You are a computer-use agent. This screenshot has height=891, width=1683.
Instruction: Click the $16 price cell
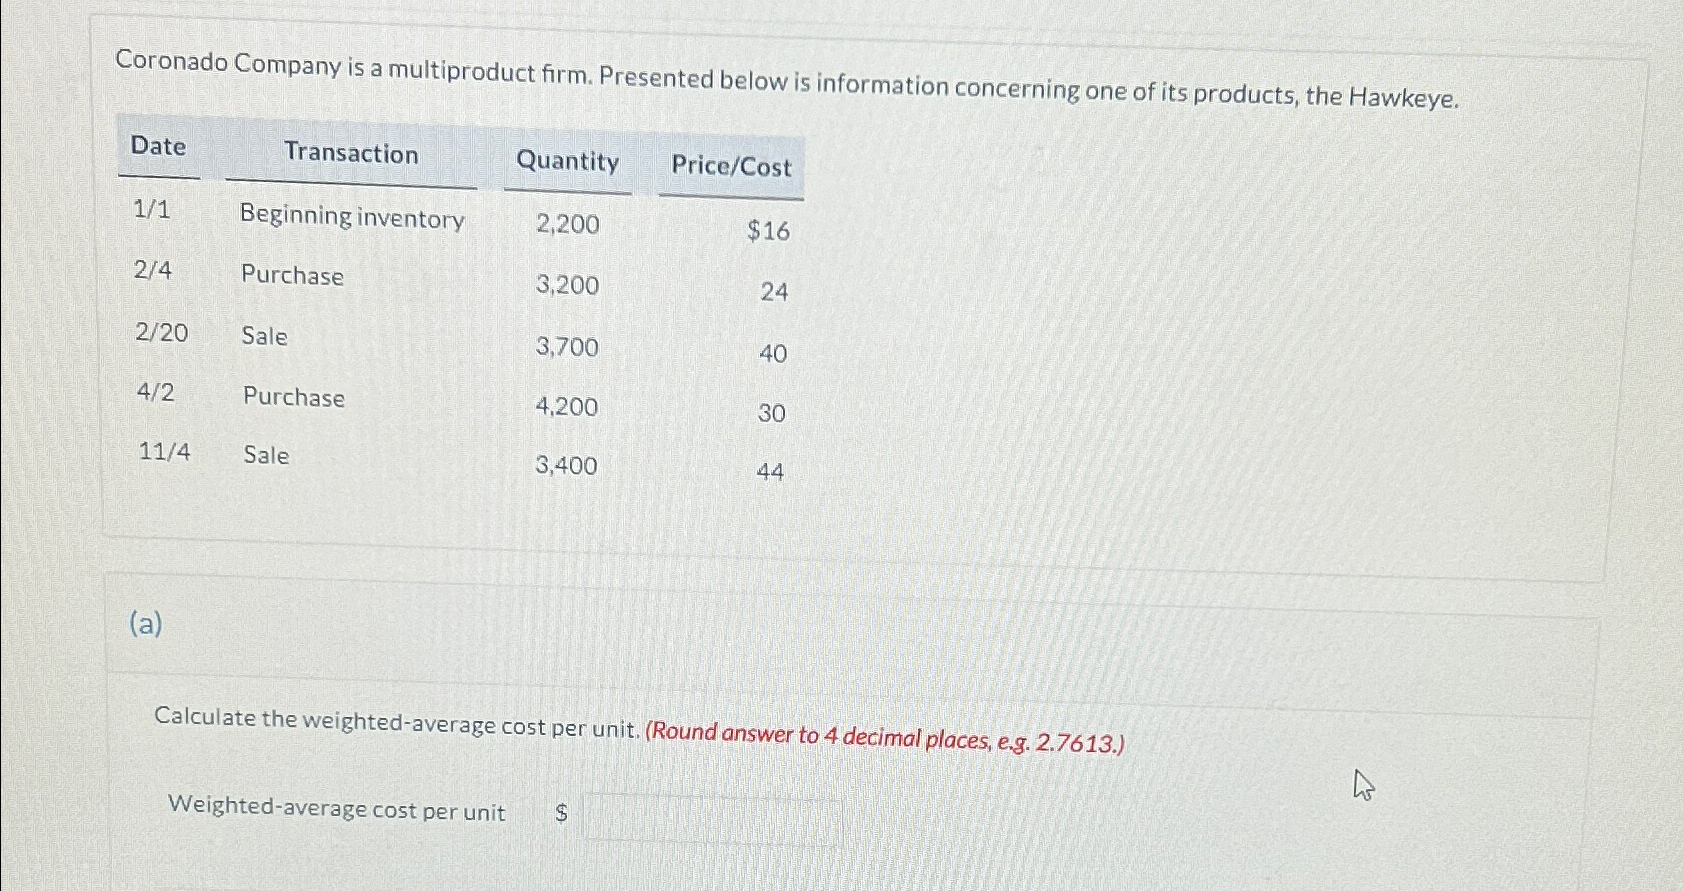click(x=768, y=231)
